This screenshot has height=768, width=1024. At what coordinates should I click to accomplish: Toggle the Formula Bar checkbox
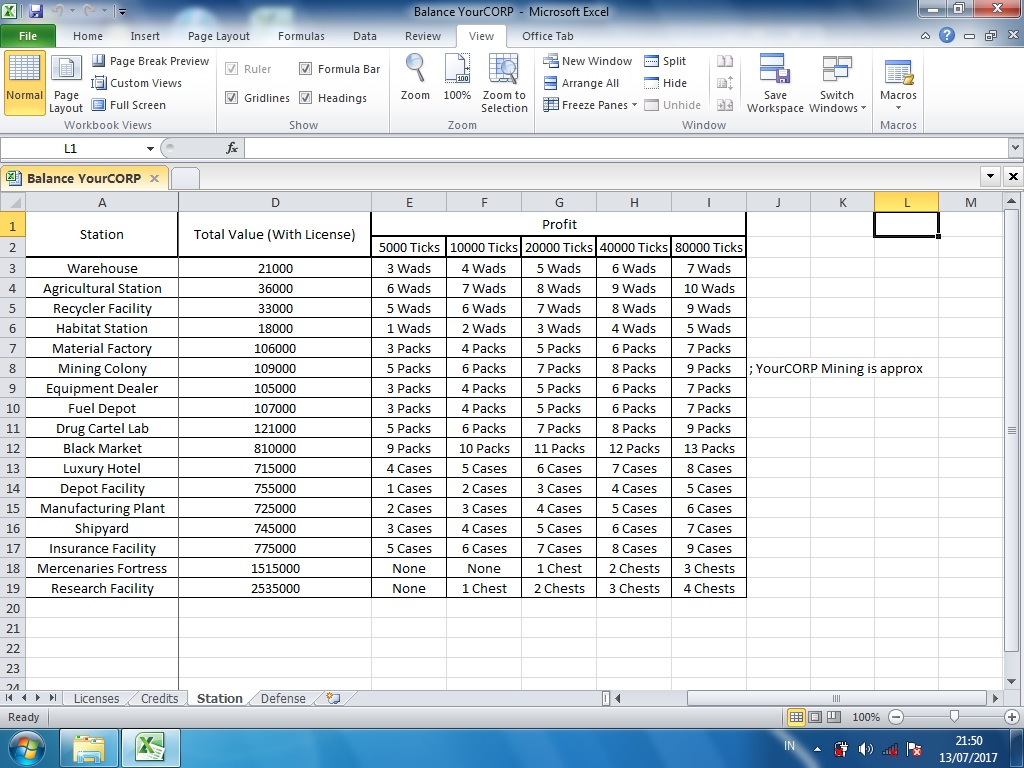306,69
